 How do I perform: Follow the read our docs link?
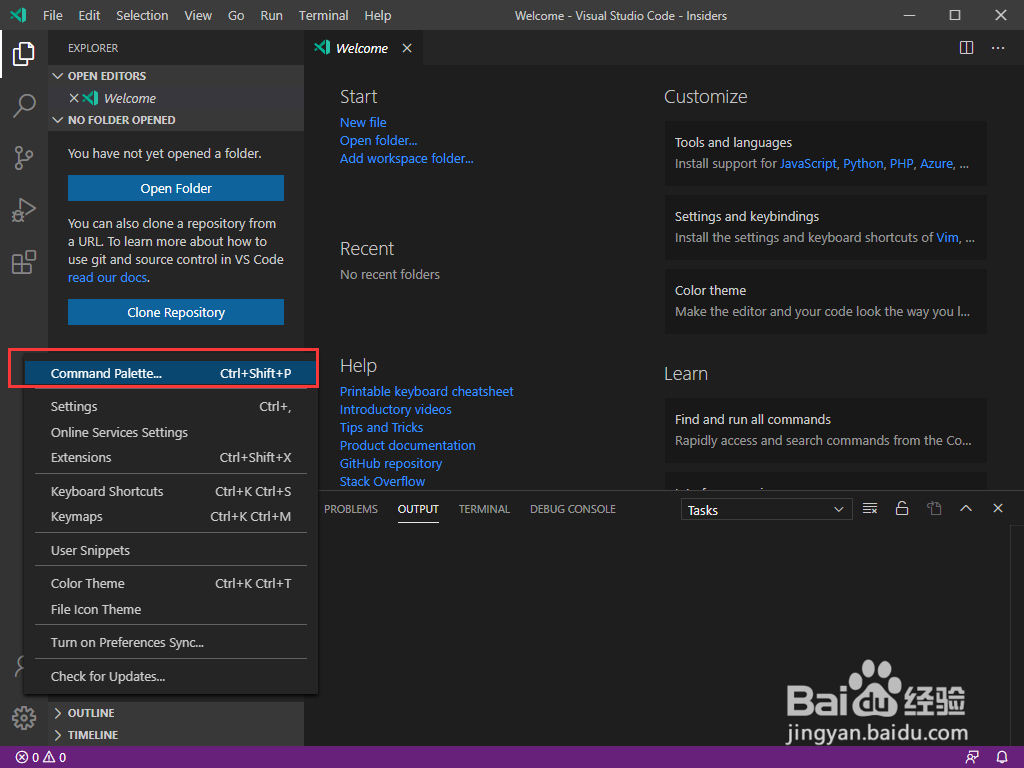[x=107, y=278]
